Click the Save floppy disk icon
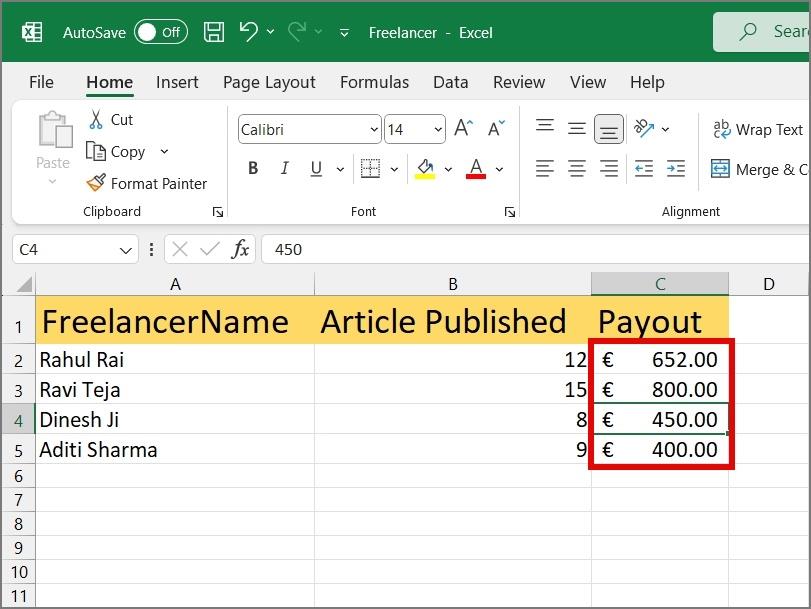Screen dimensions: 811x609 click(214, 32)
